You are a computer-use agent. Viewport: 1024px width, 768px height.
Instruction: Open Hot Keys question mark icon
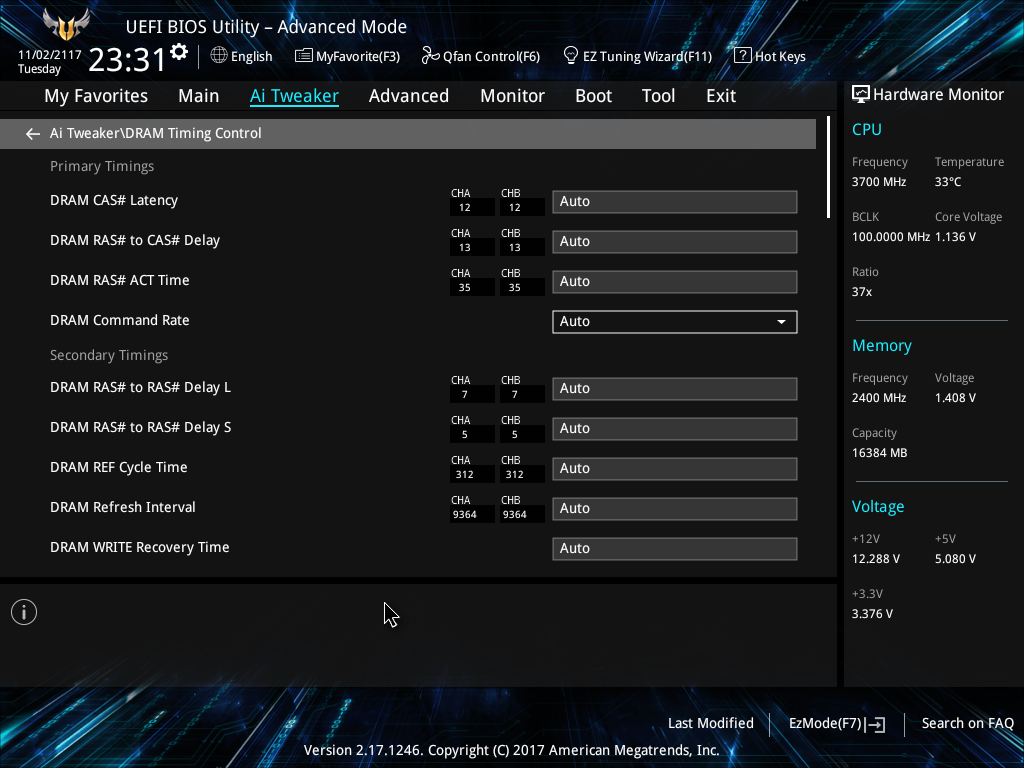(x=742, y=56)
